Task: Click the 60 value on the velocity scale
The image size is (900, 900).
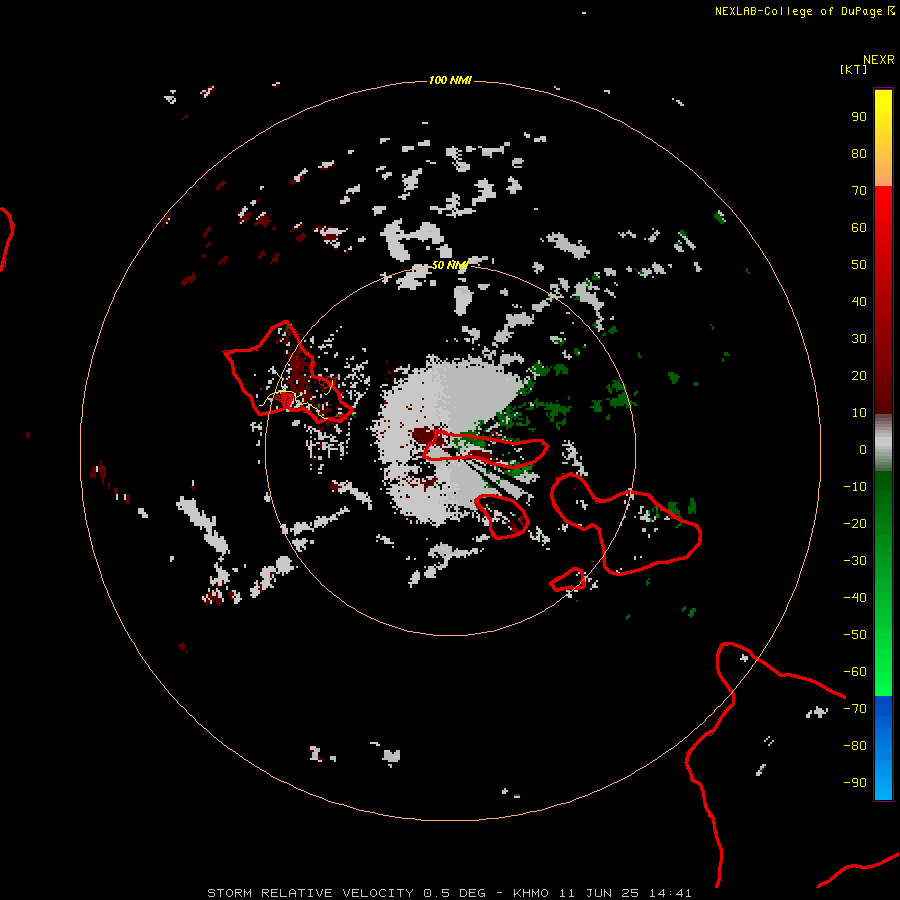Action: click(859, 228)
